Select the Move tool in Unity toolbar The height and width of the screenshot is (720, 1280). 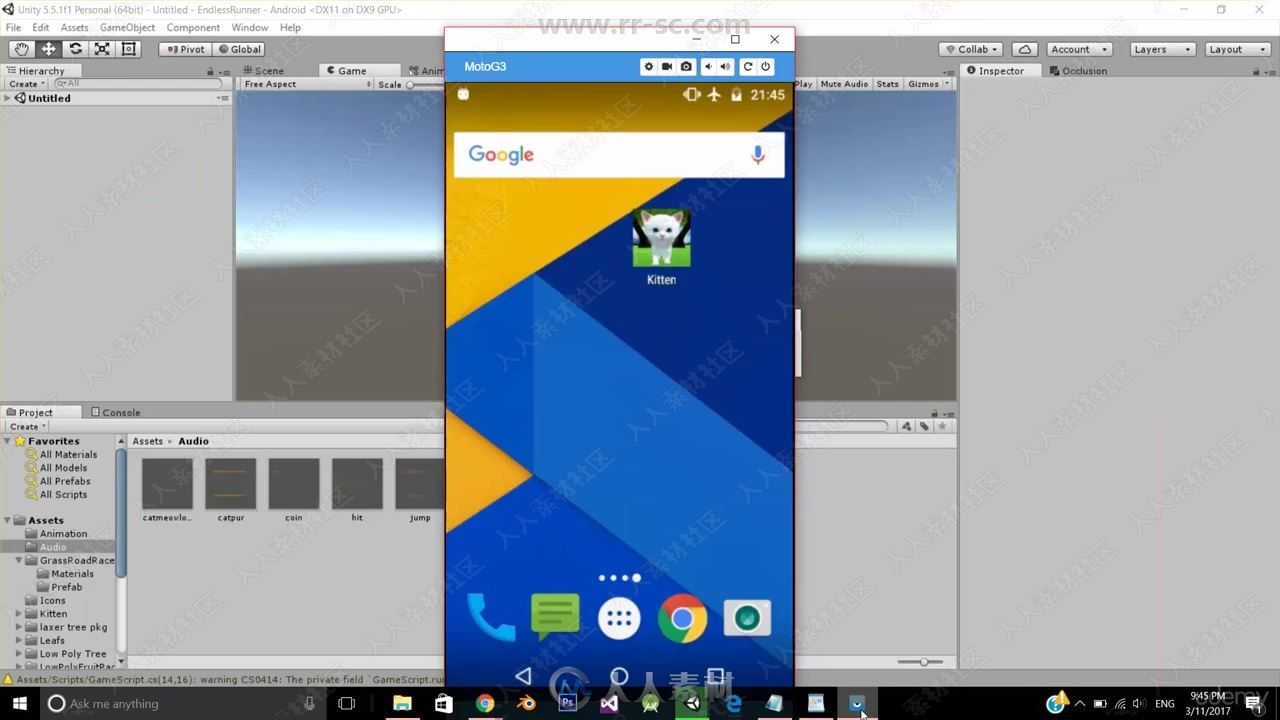48,49
